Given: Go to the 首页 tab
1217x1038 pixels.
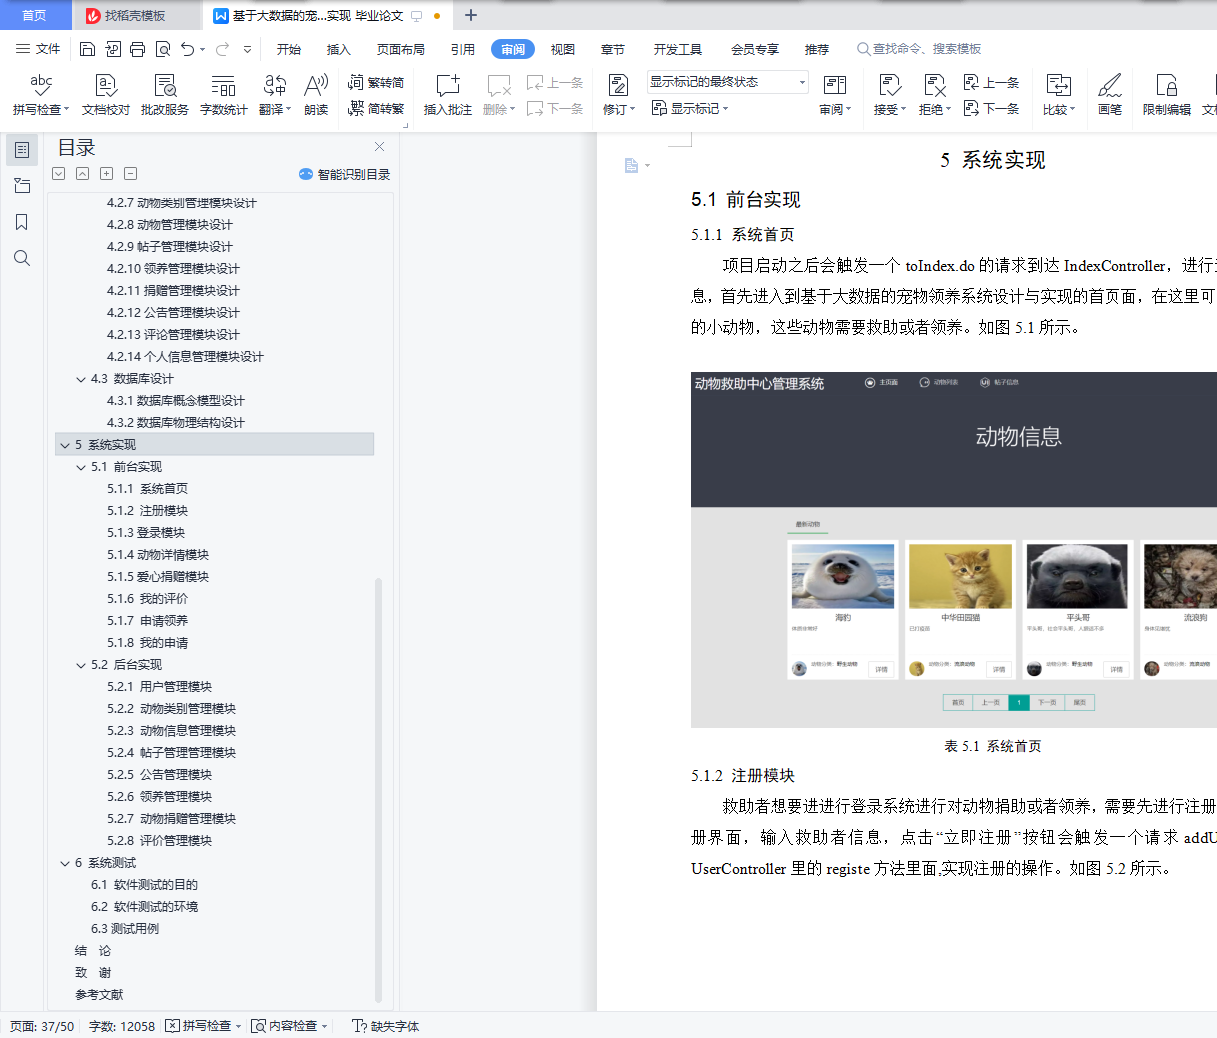Looking at the screenshot, I should tap(35, 15).
